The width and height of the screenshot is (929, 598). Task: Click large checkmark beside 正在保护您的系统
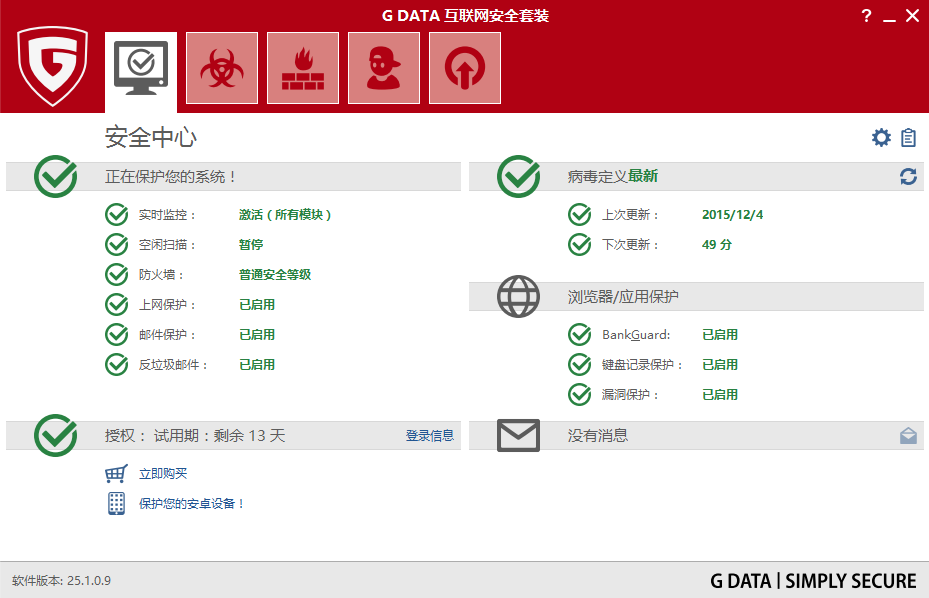[x=56, y=176]
